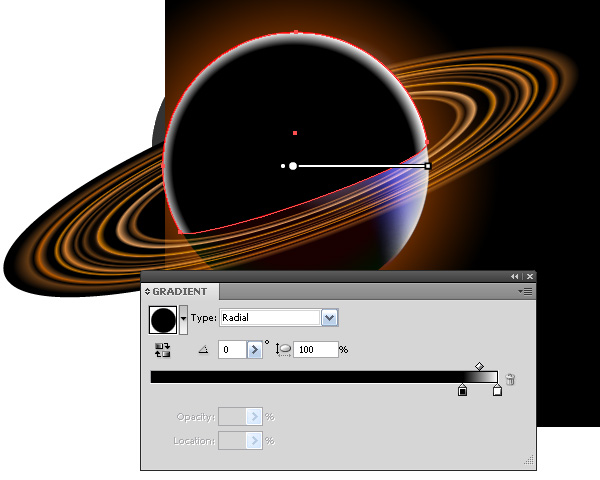This screenshot has height=480, width=600.
Task: Click the aspect ratio icon
Action: (x=284, y=350)
